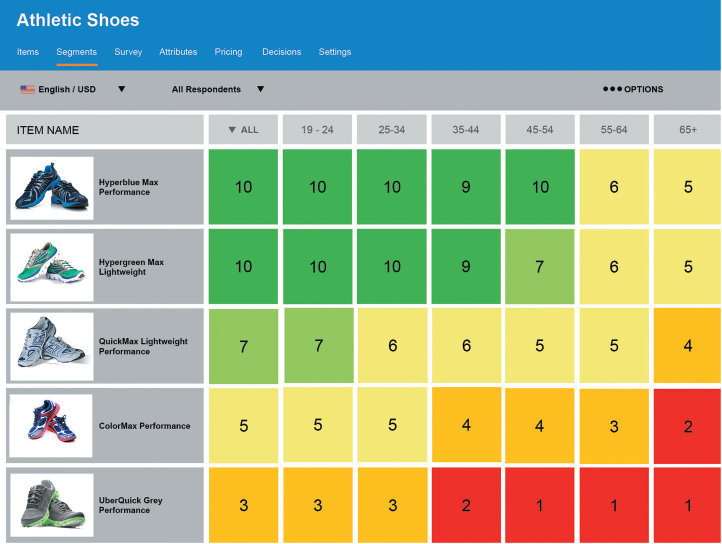Switch to the Items tab
This screenshot has width=722, height=544.
click(x=28, y=52)
